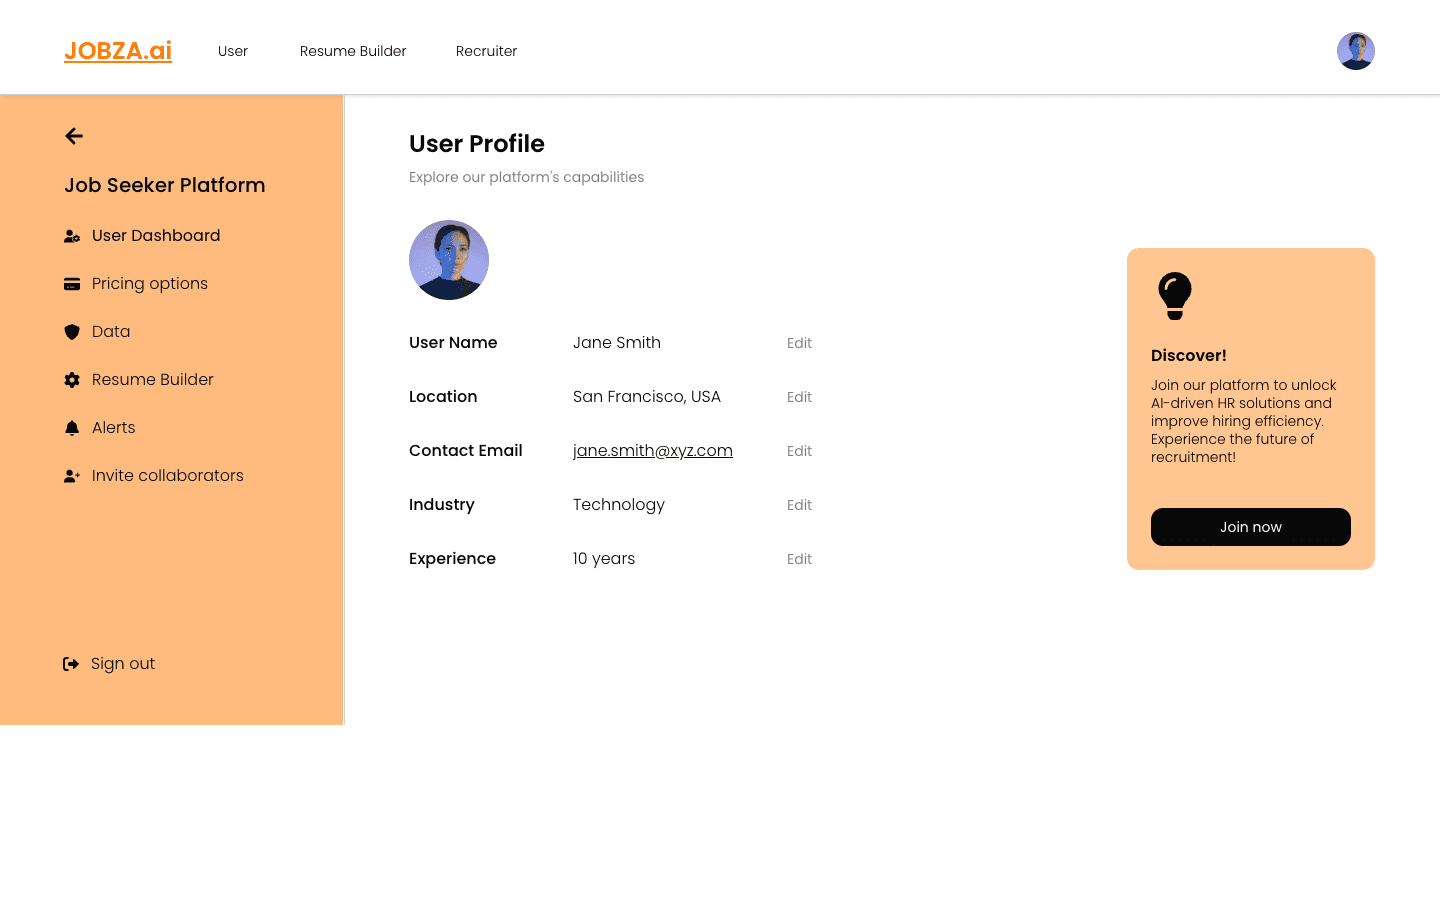Open the jane.smith@xyz.com email link
The image size is (1440, 900).
[x=653, y=451]
